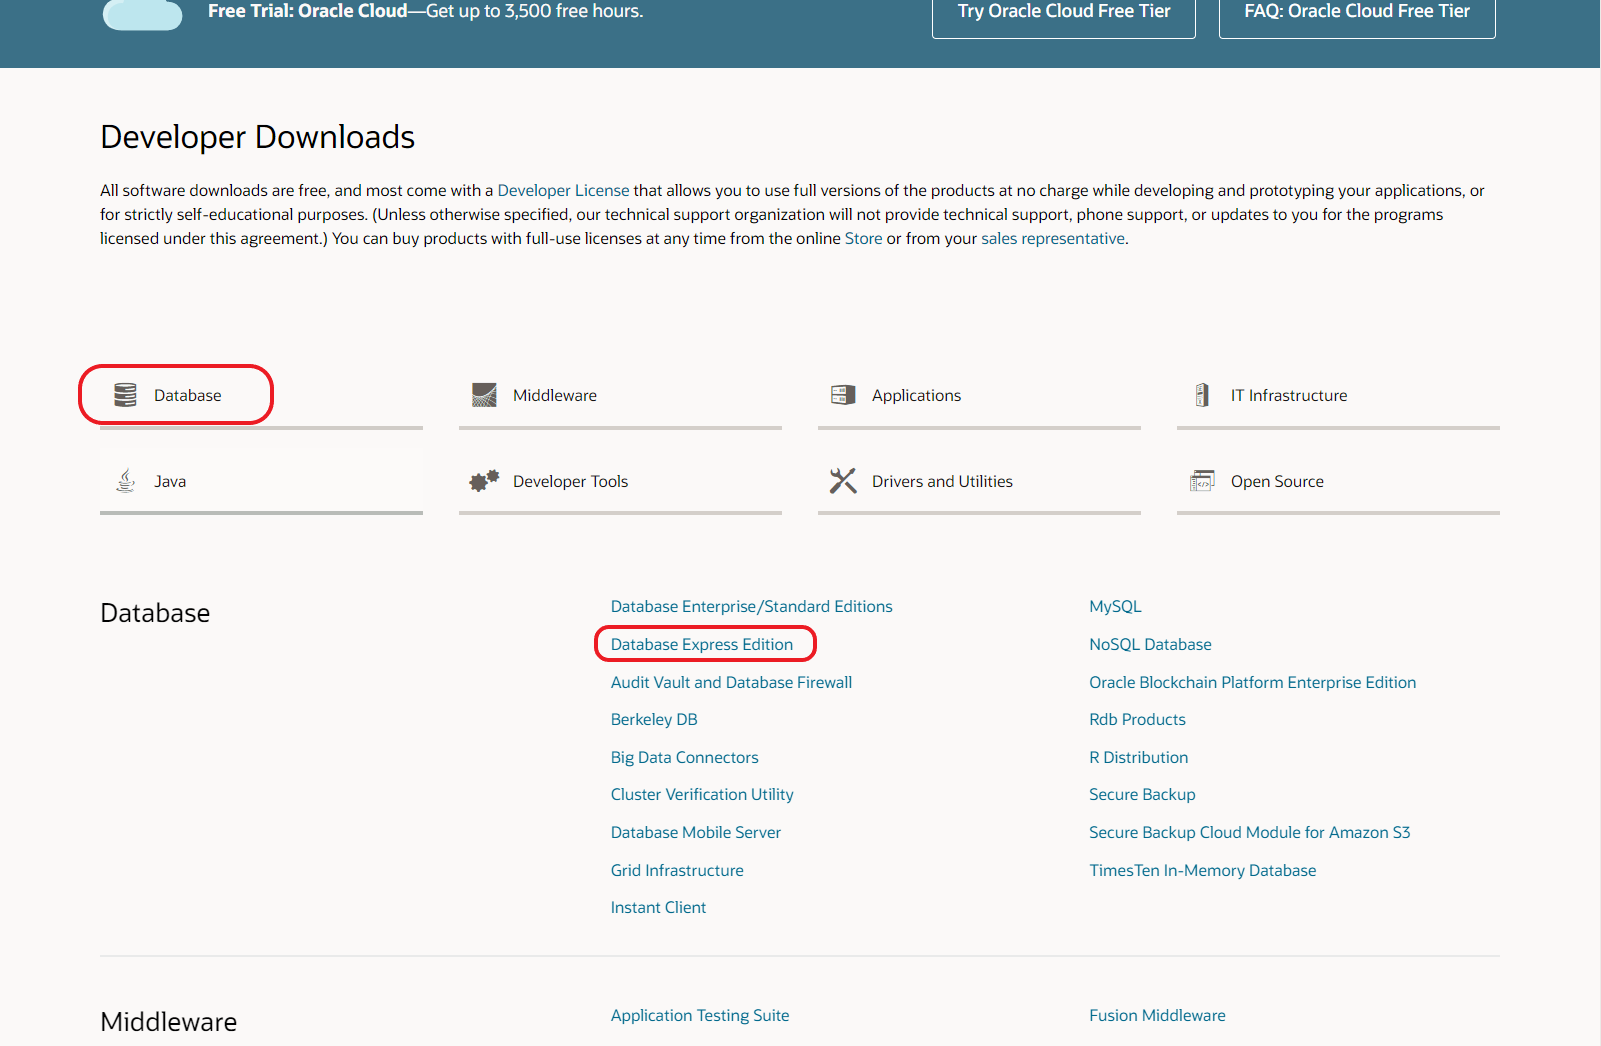Click the IT Infrastructure server icon

(x=1202, y=395)
